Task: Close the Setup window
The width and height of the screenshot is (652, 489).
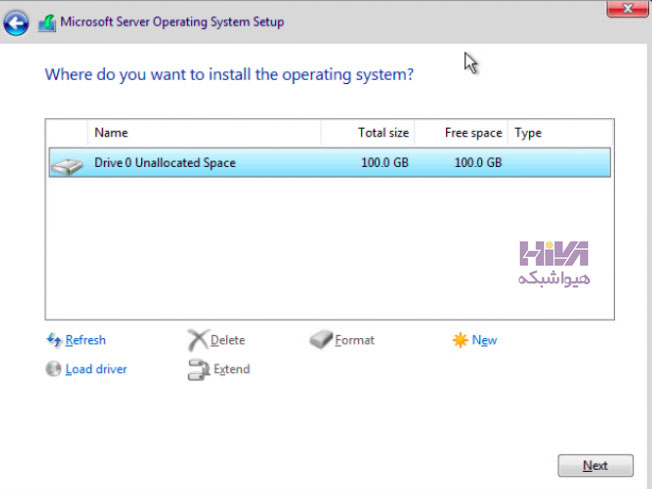Action: [627, 9]
